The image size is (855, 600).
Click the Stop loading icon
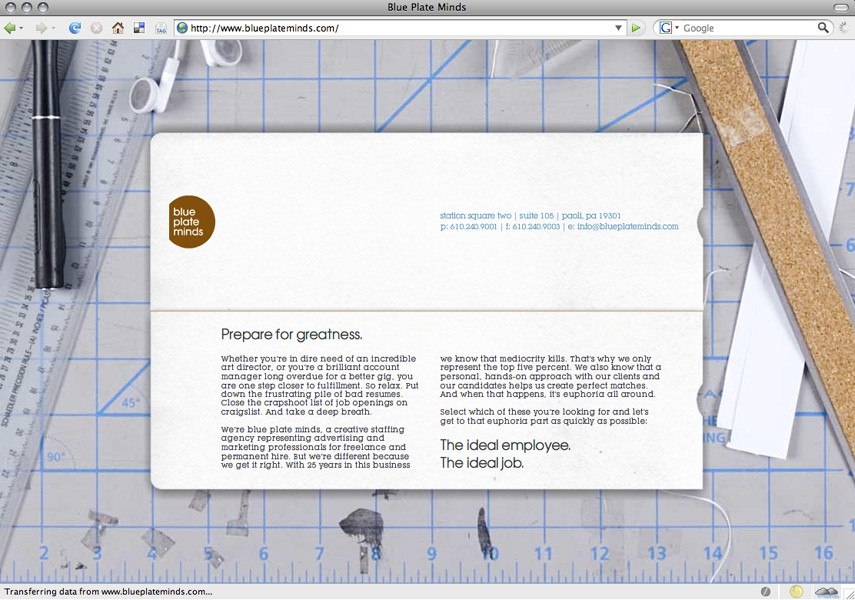click(x=97, y=28)
